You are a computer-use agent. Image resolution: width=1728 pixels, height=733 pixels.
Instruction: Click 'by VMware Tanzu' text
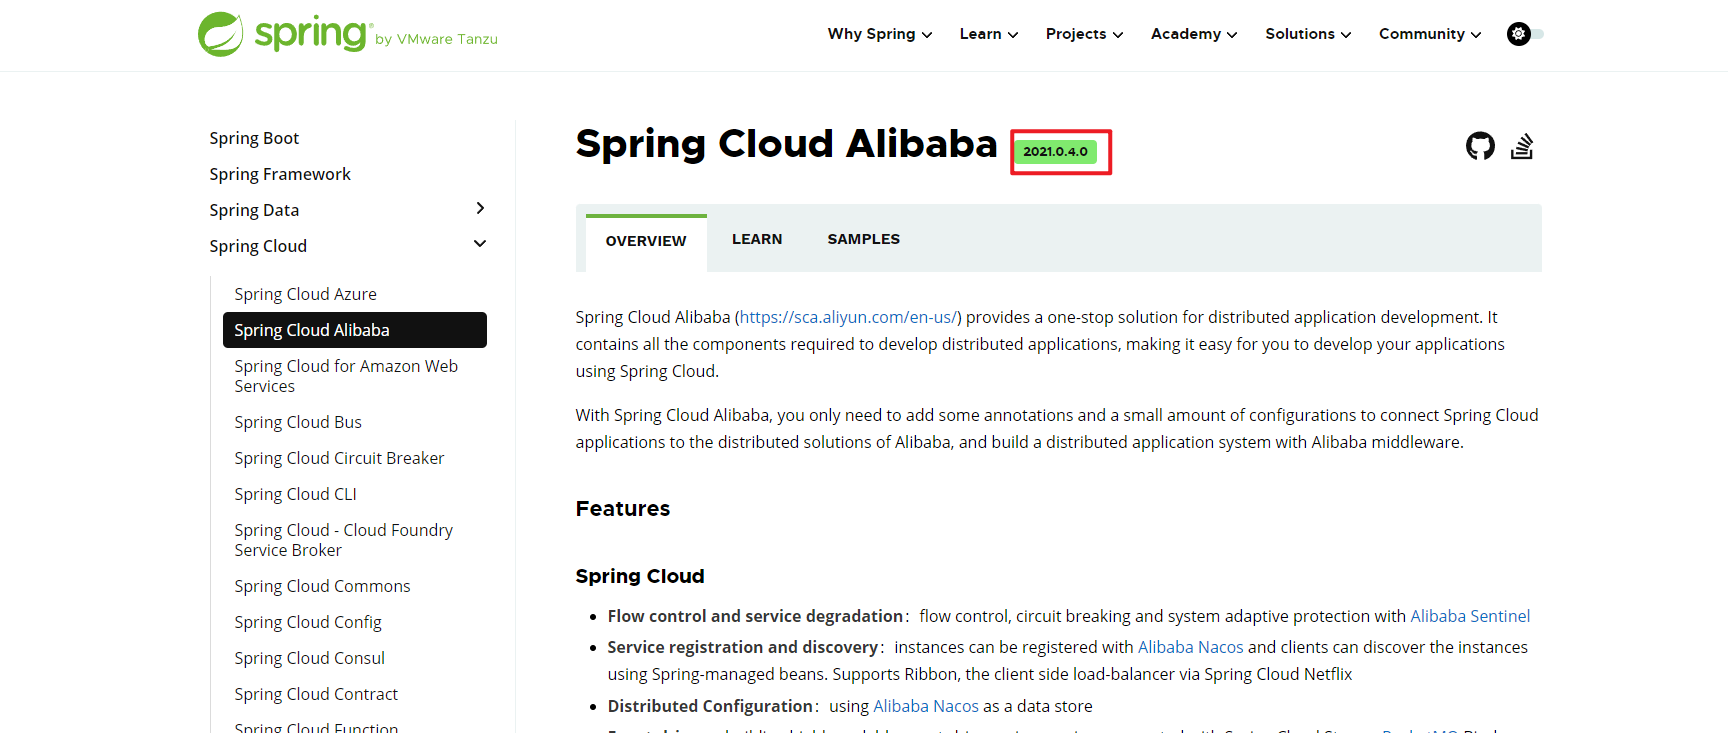[436, 39]
